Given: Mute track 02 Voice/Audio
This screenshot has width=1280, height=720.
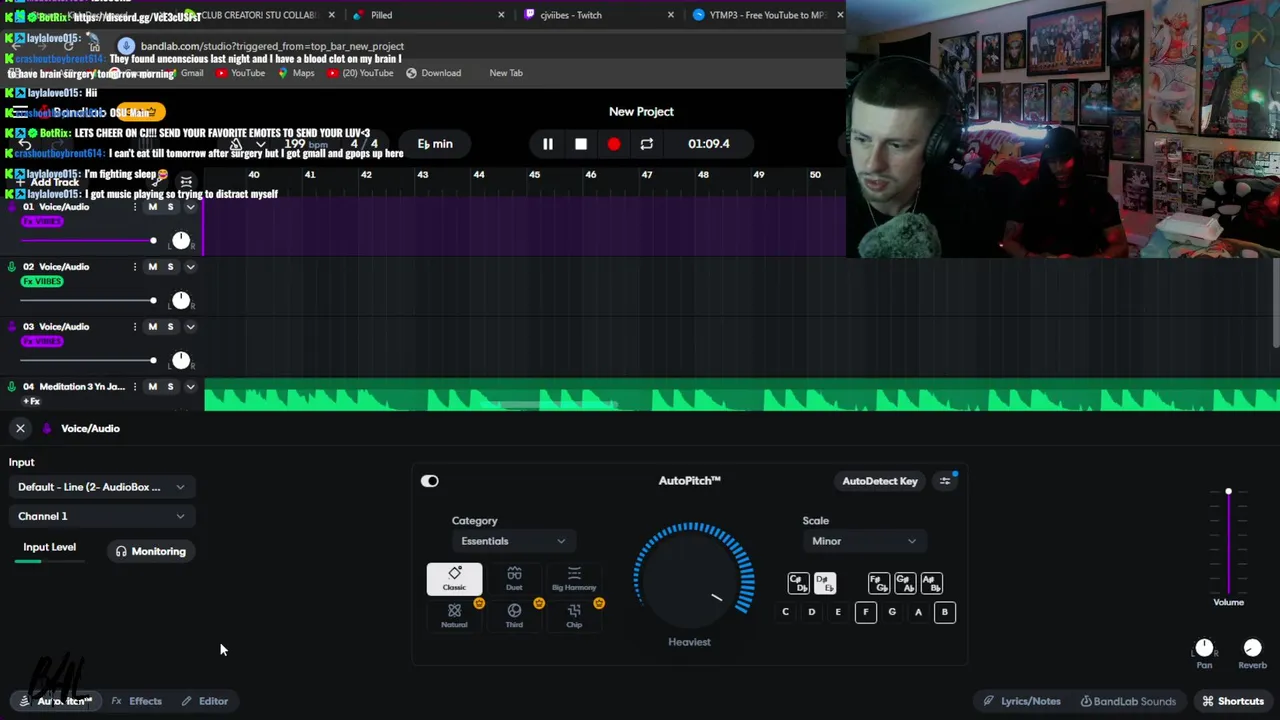Looking at the screenshot, I should click(152, 267).
